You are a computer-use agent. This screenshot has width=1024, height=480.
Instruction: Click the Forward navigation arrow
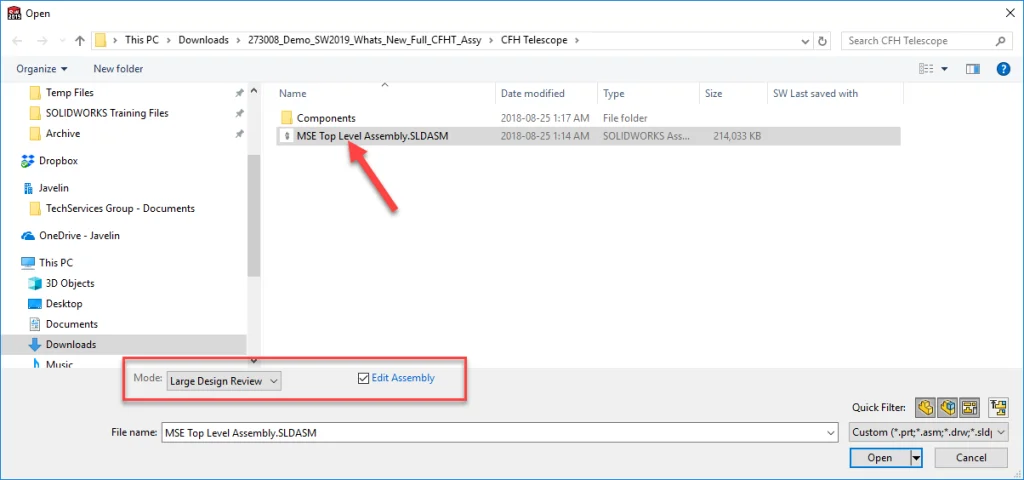point(41,40)
